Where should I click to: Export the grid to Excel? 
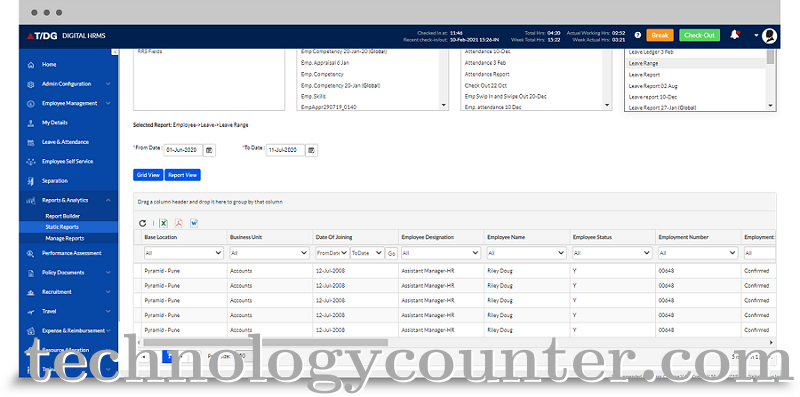[164, 223]
